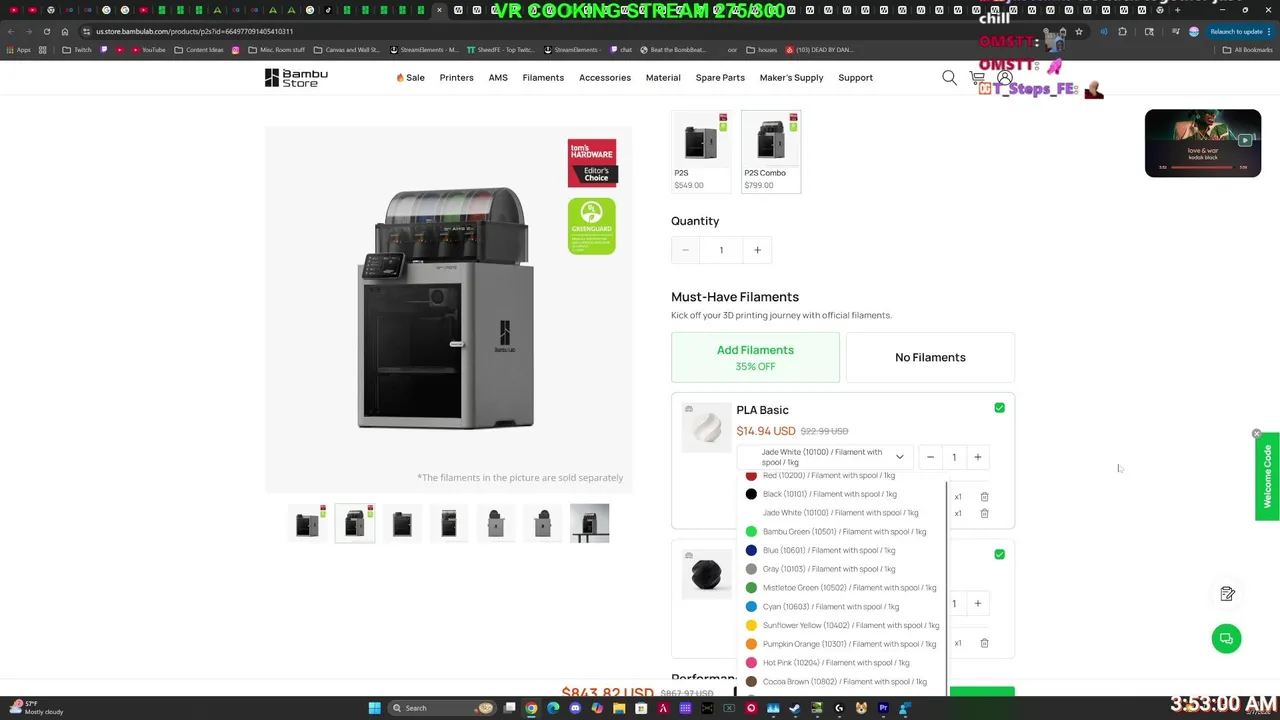Select the No Filaments option
Screen dimensions: 1280x720
930,358
